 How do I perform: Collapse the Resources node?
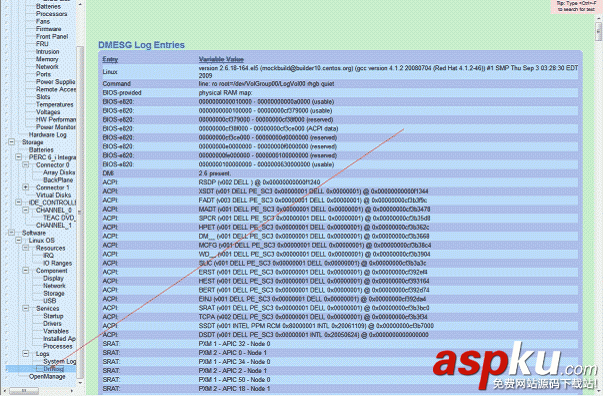click(x=26, y=248)
